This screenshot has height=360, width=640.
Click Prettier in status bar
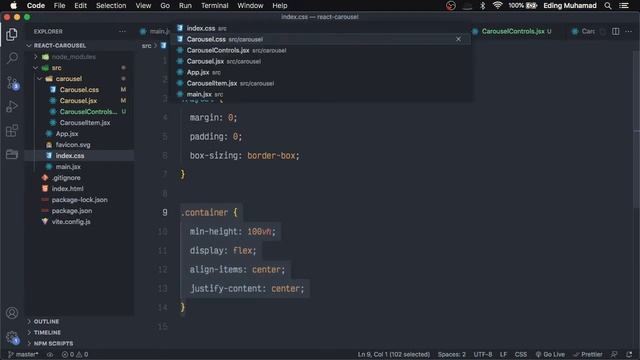(x=588, y=354)
